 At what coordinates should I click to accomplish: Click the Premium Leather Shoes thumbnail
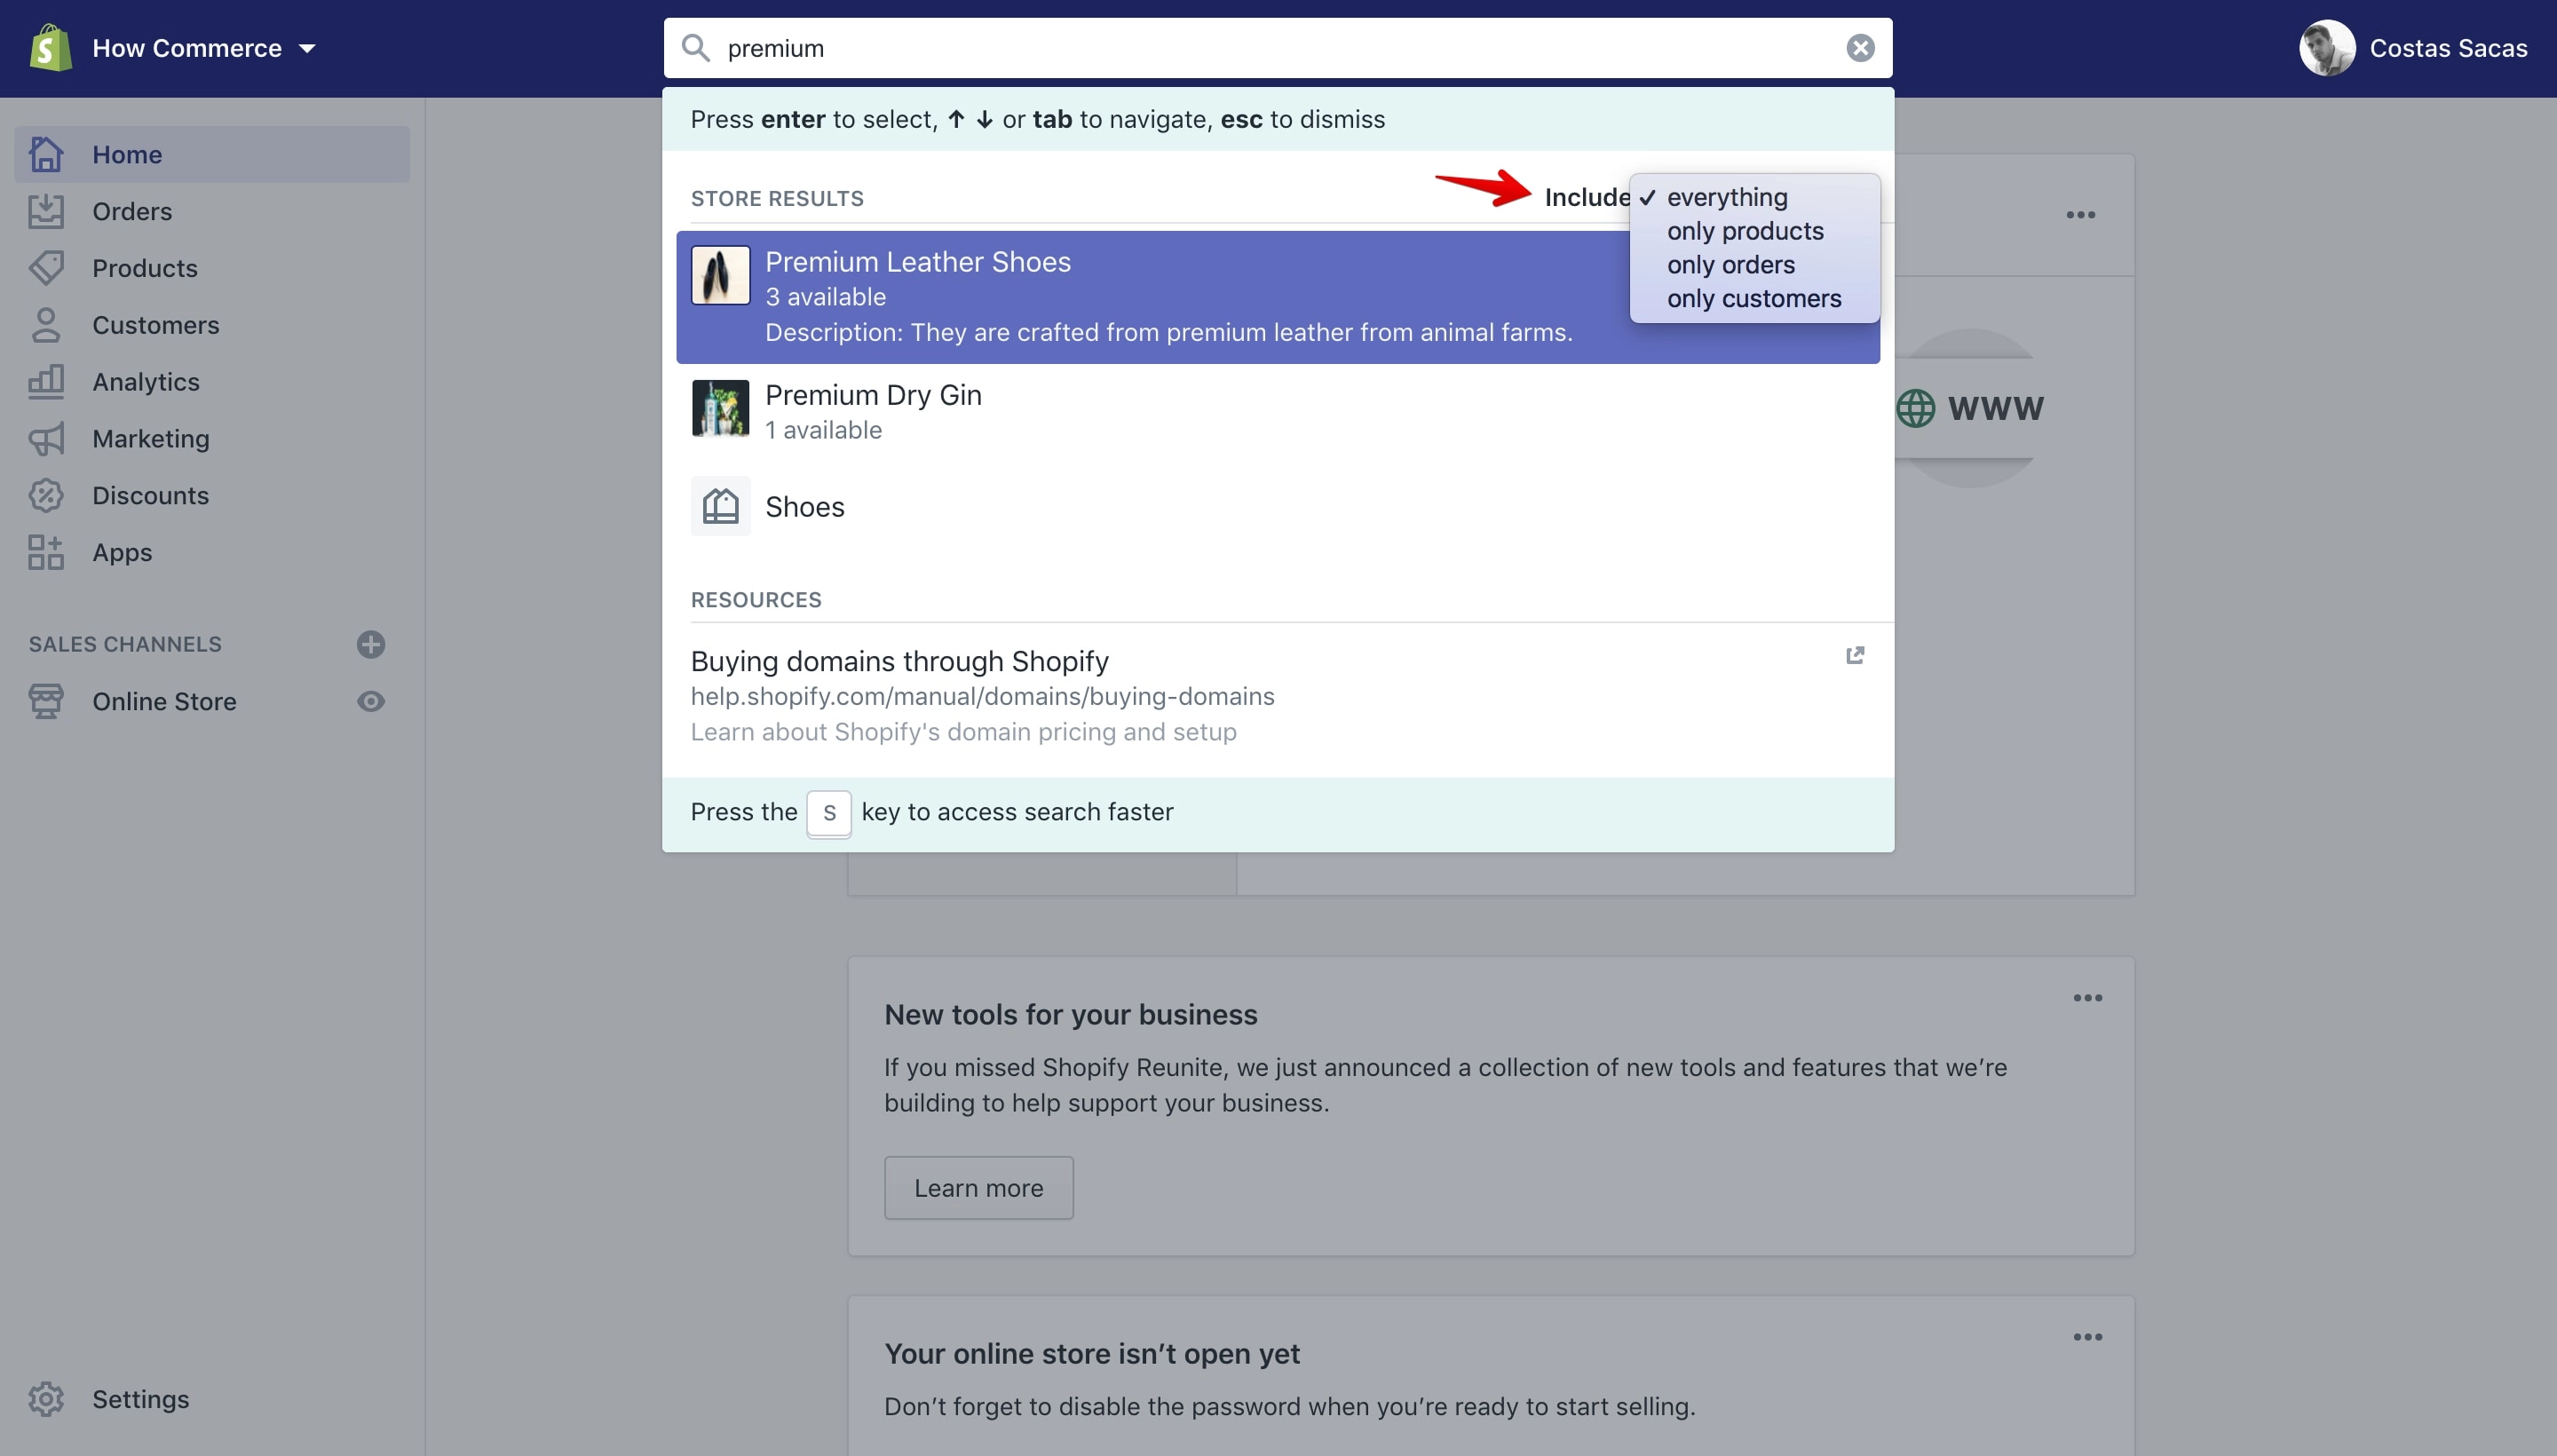(720, 275)
